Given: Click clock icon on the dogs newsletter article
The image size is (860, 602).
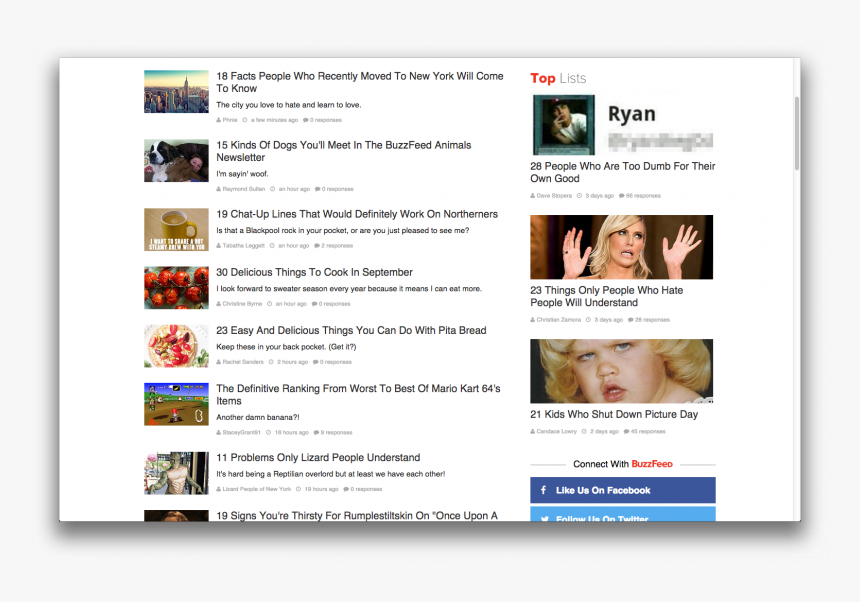Looking at the screenshot, I should pos(273,189).
